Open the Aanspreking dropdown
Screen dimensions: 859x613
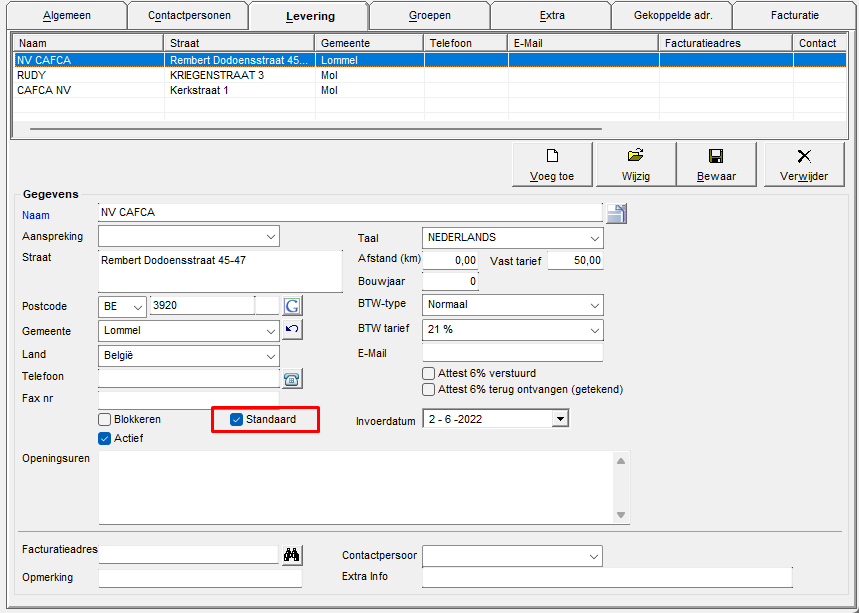pos(271,237)
